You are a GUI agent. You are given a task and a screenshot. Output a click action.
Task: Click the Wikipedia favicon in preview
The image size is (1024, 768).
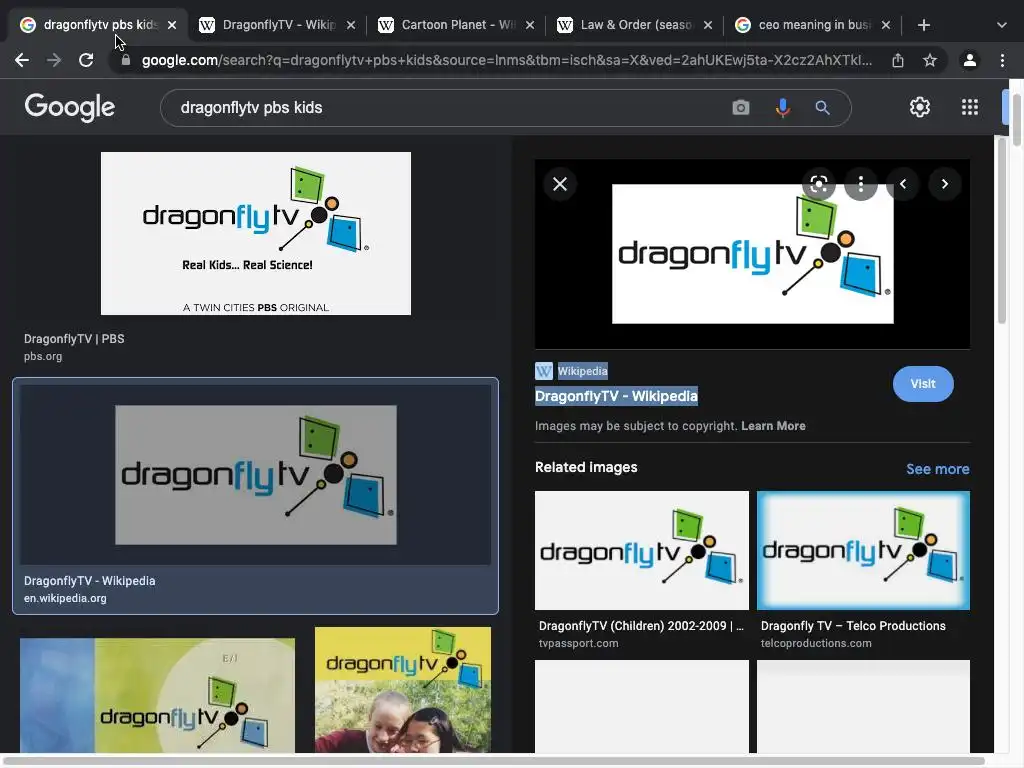[x=543, y=371]
